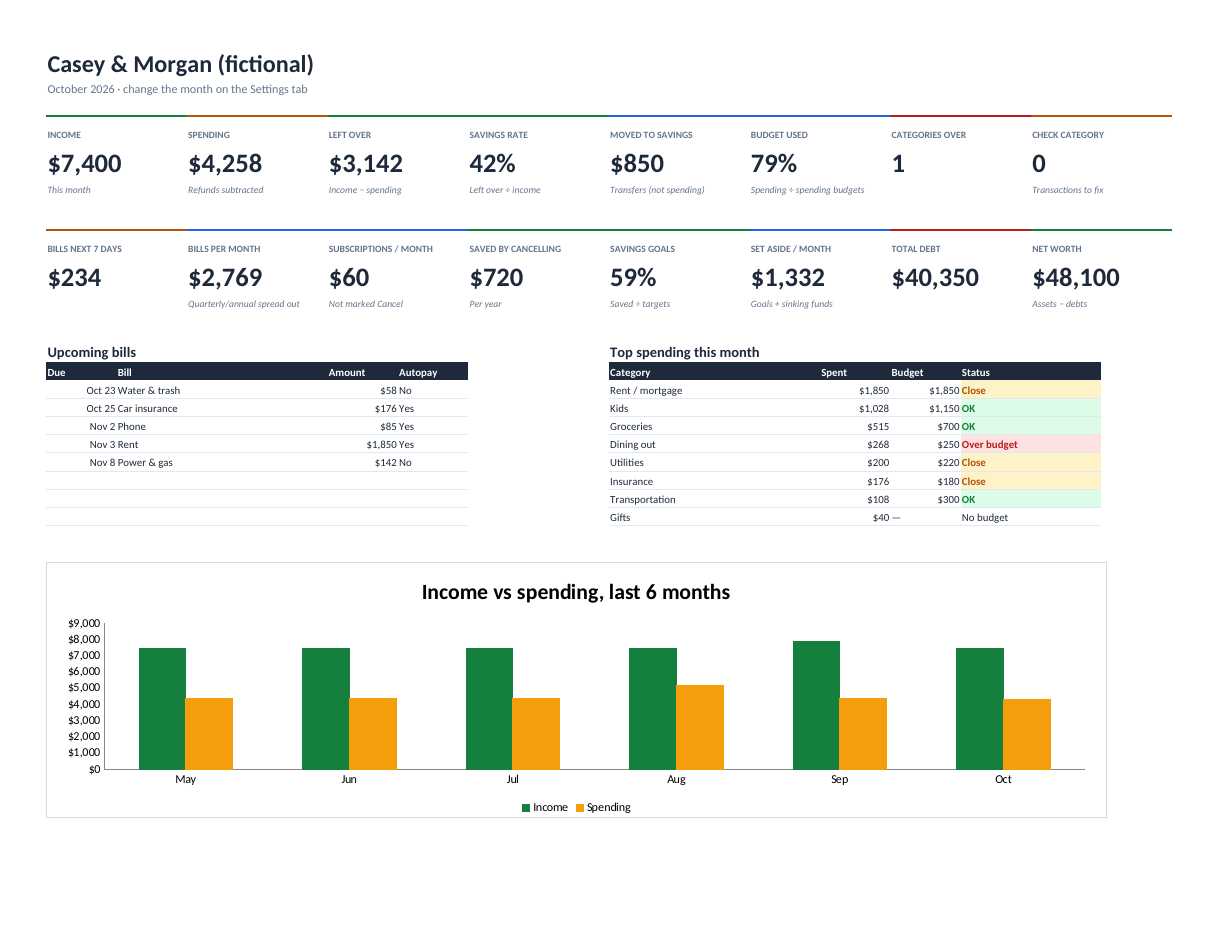Click the Utilities spent amount $200
Screen dimensions: 1210x935
[878, 463]
